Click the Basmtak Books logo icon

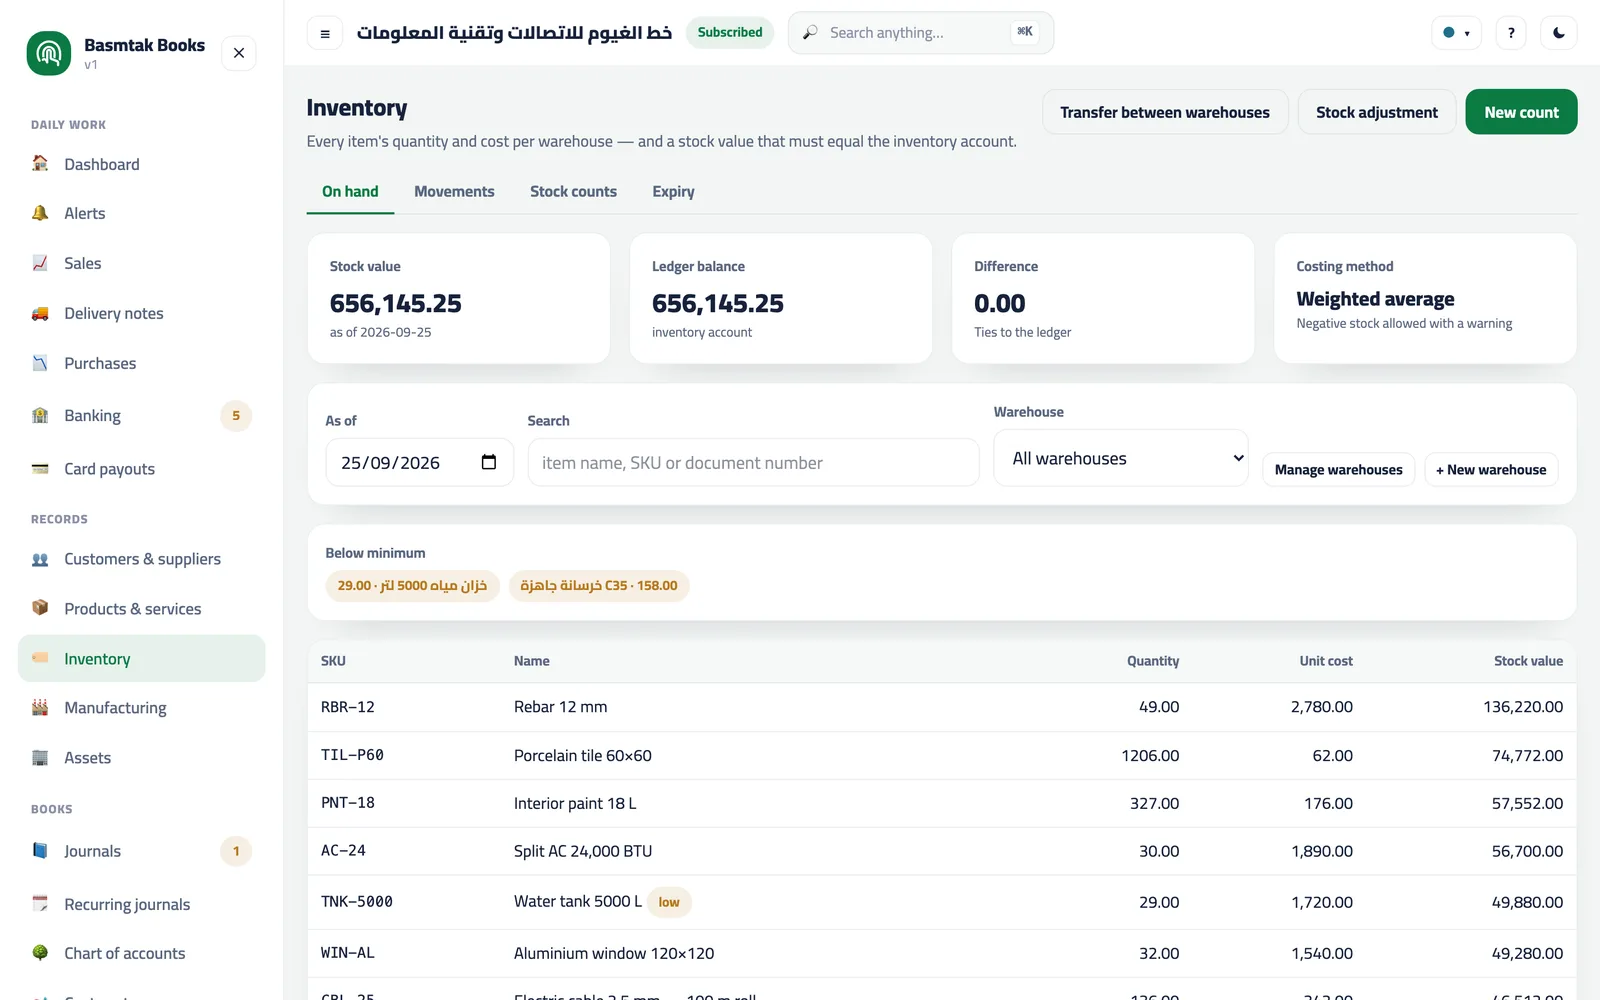[x=49, y=53]
